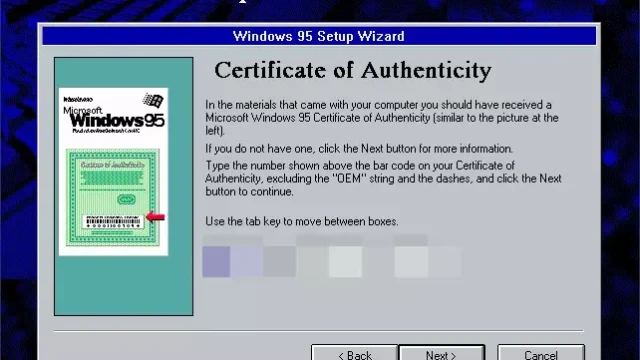The width and height of the screenshot is (640, 360).
Task: Click the Windows flag logo on certificate picture
Action: 153,100
